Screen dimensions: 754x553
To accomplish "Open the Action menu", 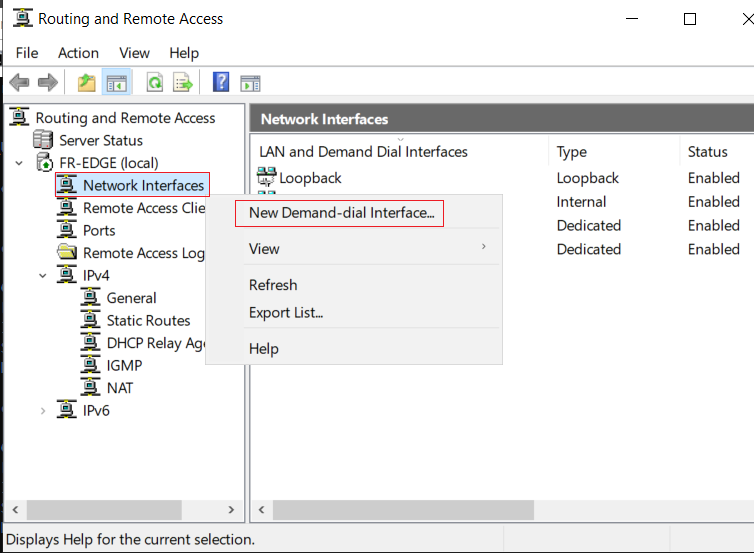I will click(x=78, y=53).
